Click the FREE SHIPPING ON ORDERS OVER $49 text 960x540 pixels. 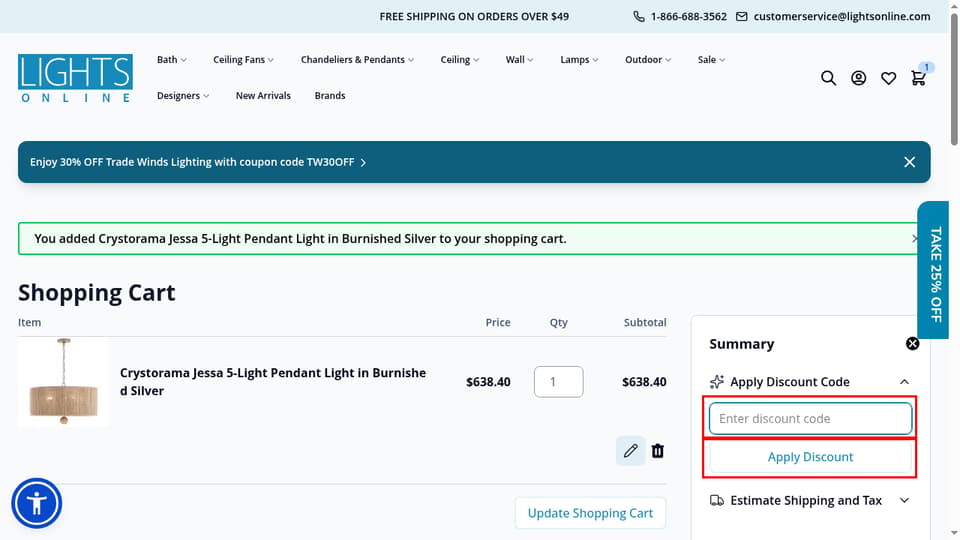[x=474, y=17]
